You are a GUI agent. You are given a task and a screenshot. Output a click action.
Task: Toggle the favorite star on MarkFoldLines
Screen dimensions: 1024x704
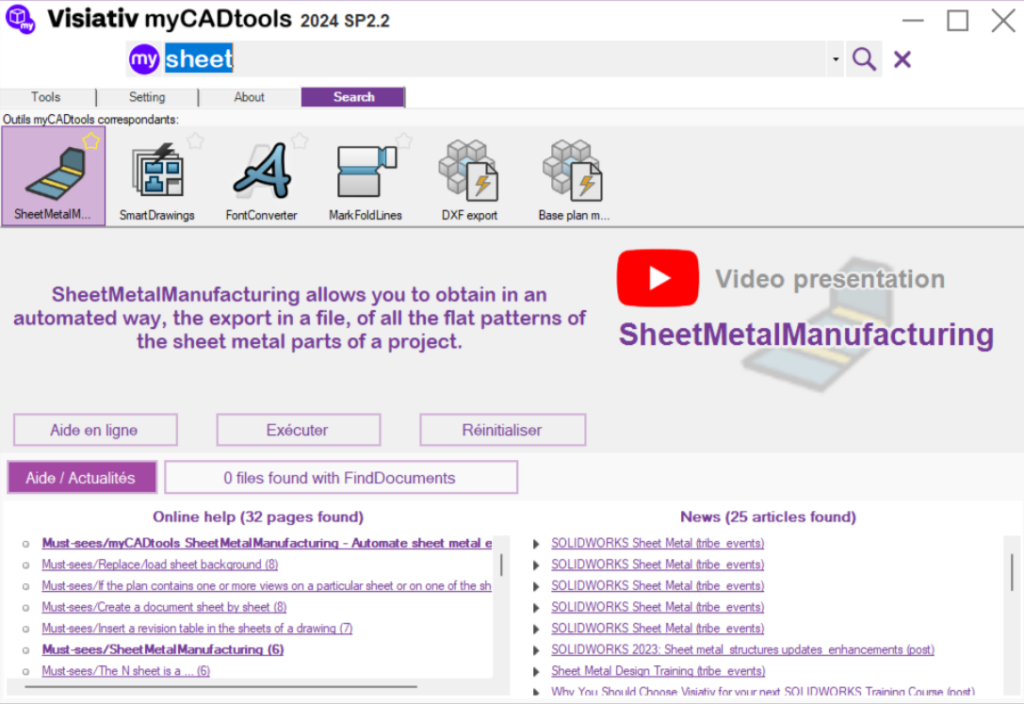pos(404,140)
